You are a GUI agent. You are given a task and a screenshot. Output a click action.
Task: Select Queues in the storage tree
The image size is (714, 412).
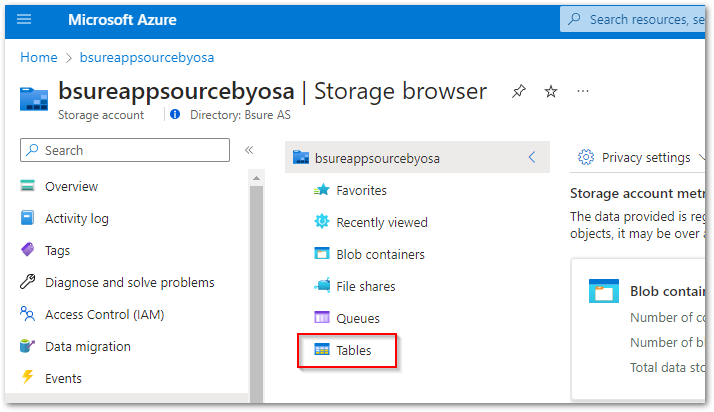[358, 318]
